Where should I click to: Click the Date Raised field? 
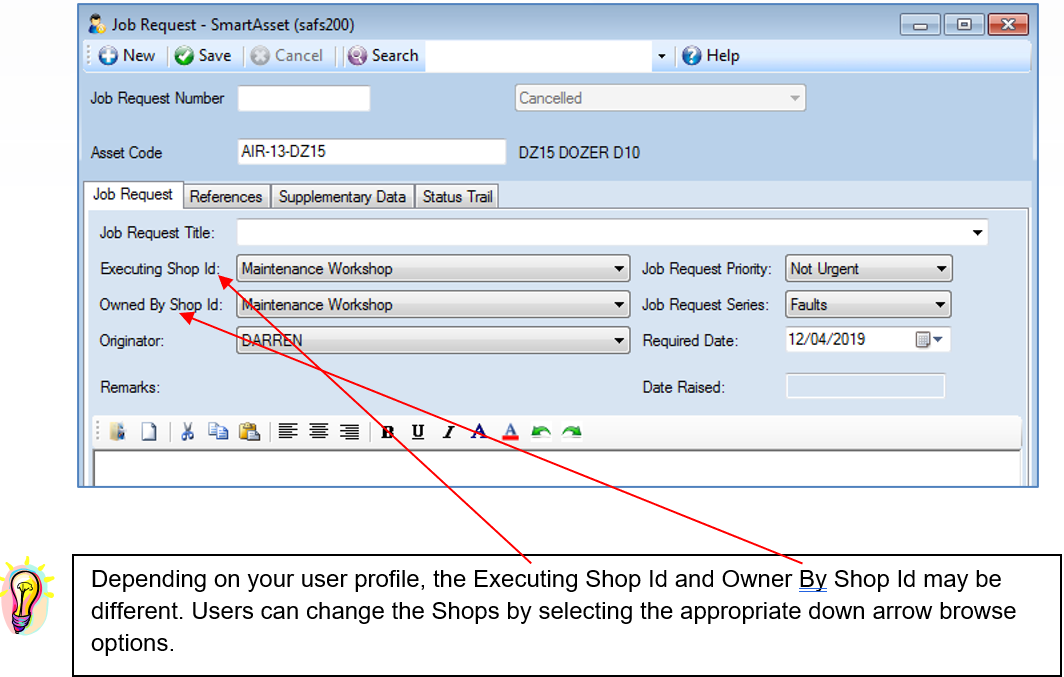pyautogui.click(x=865, y=387)
